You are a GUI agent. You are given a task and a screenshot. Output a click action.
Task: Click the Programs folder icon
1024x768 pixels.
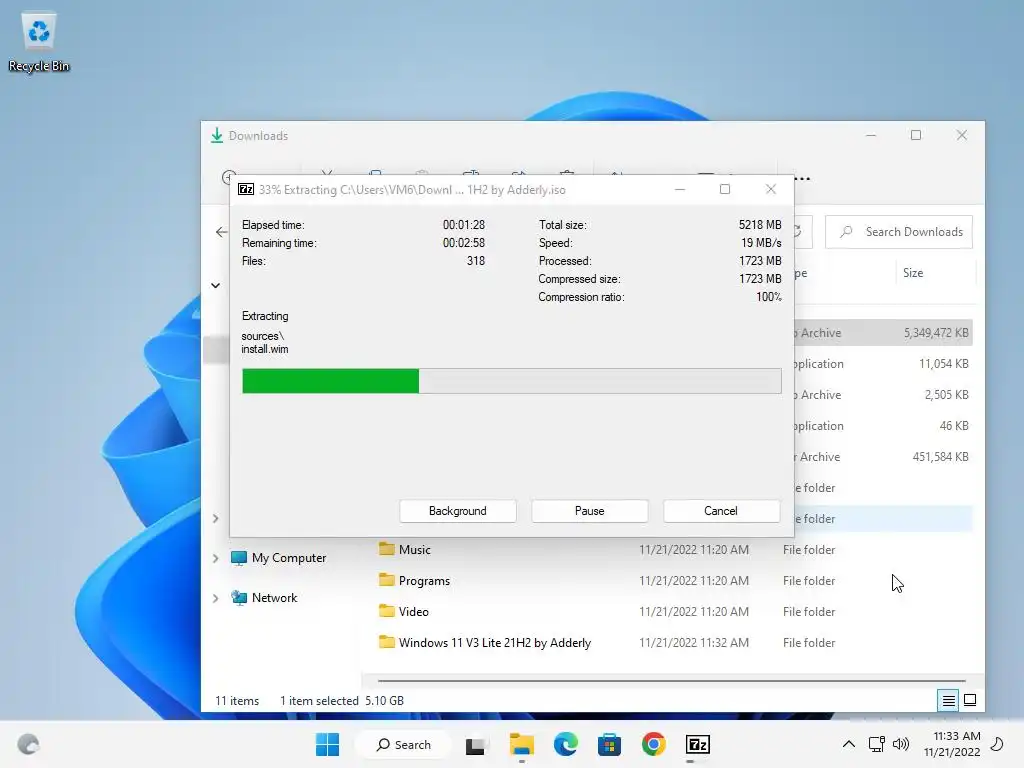[x=387, y=580]
